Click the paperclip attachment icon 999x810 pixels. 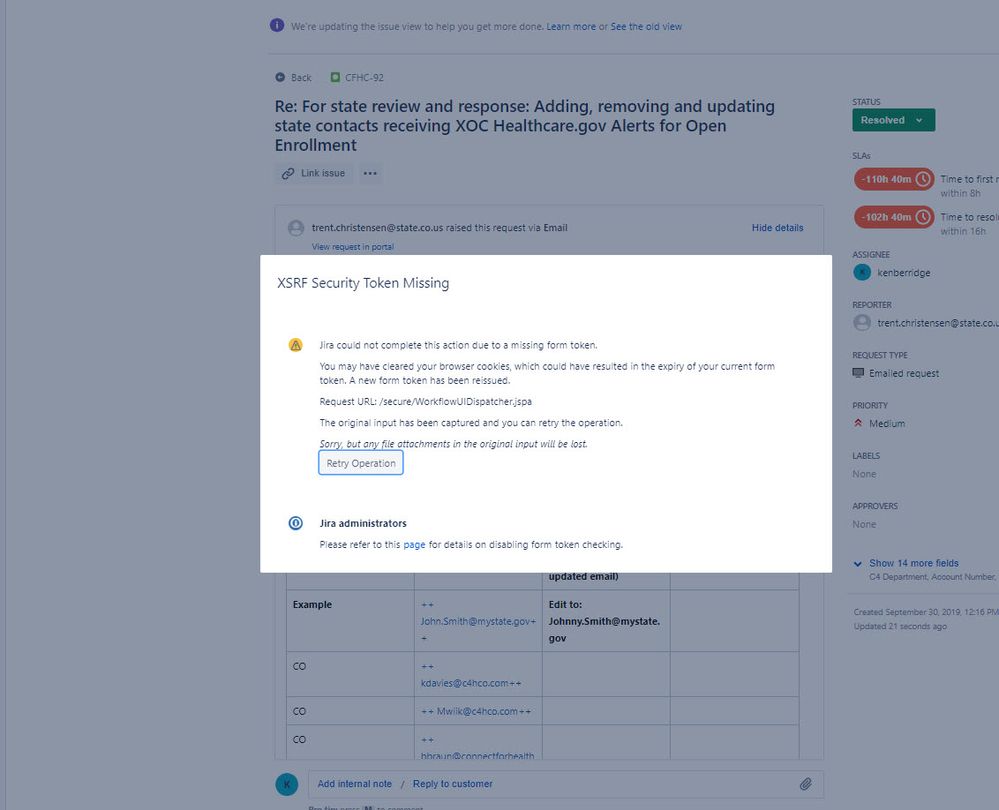click(x=806, y=784)
